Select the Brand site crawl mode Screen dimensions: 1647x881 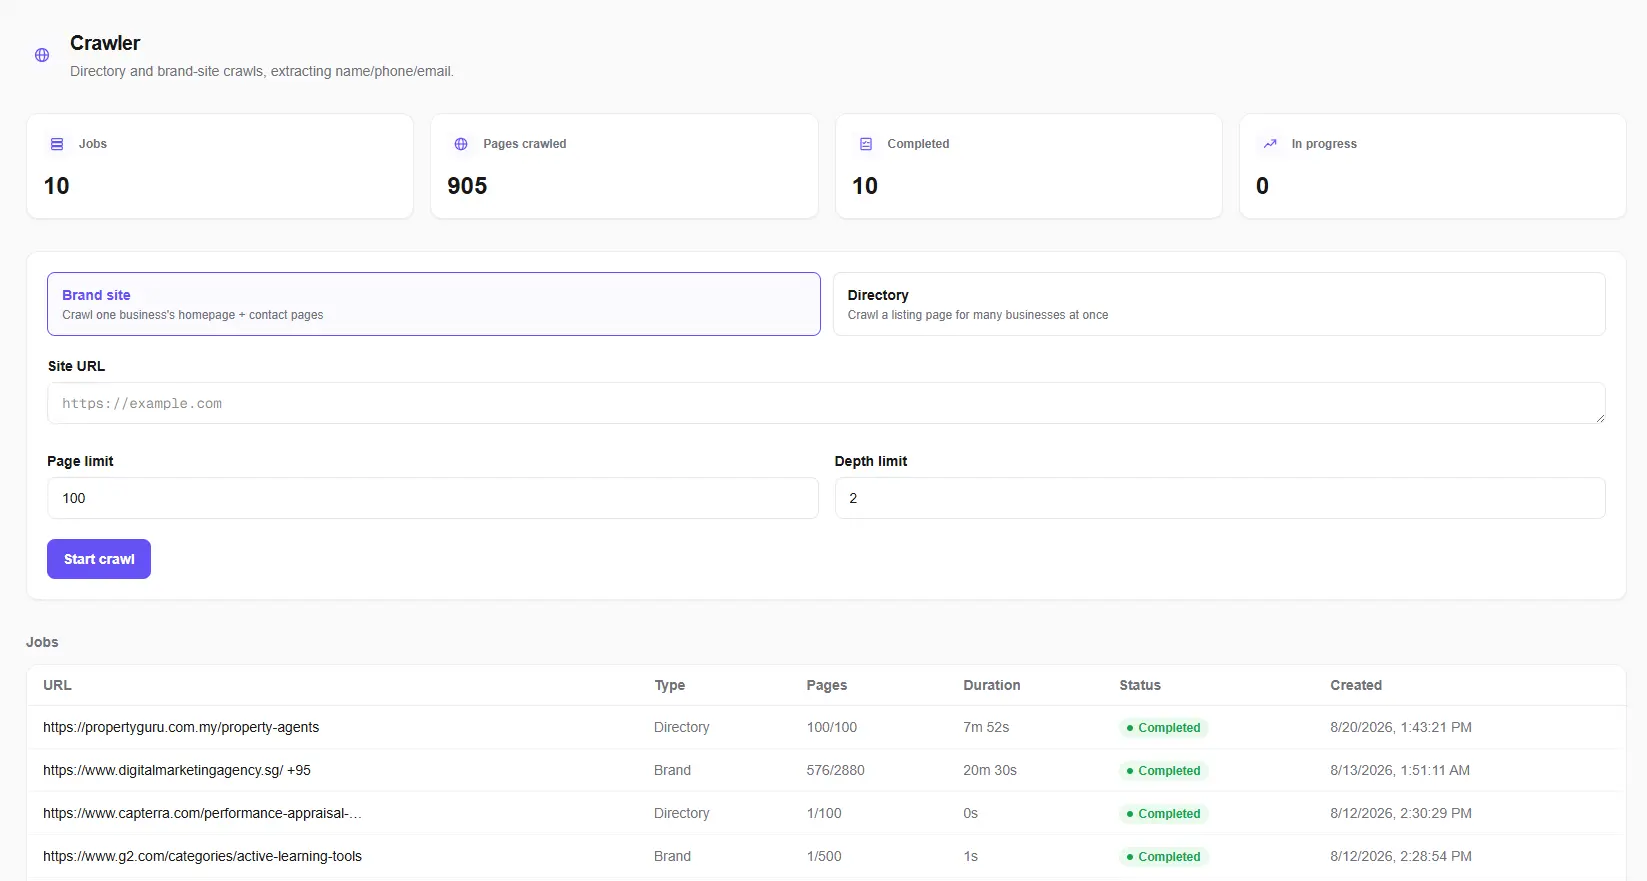(434, 304)
